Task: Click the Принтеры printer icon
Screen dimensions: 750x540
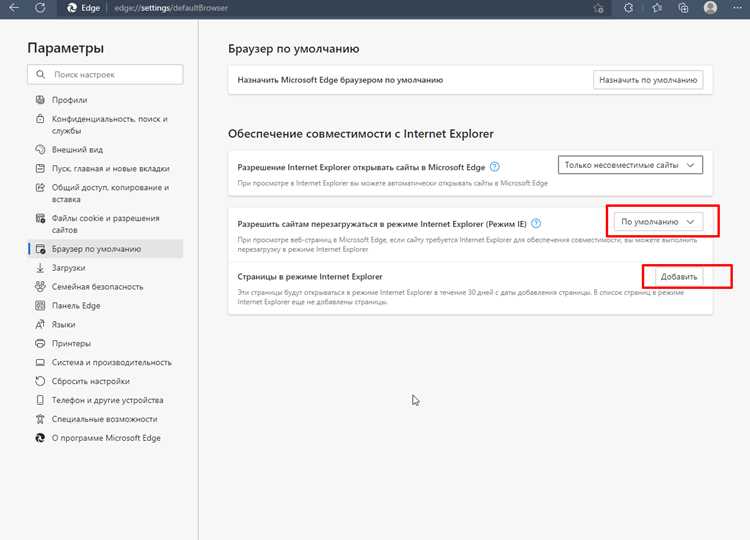Action: [40, 343]
